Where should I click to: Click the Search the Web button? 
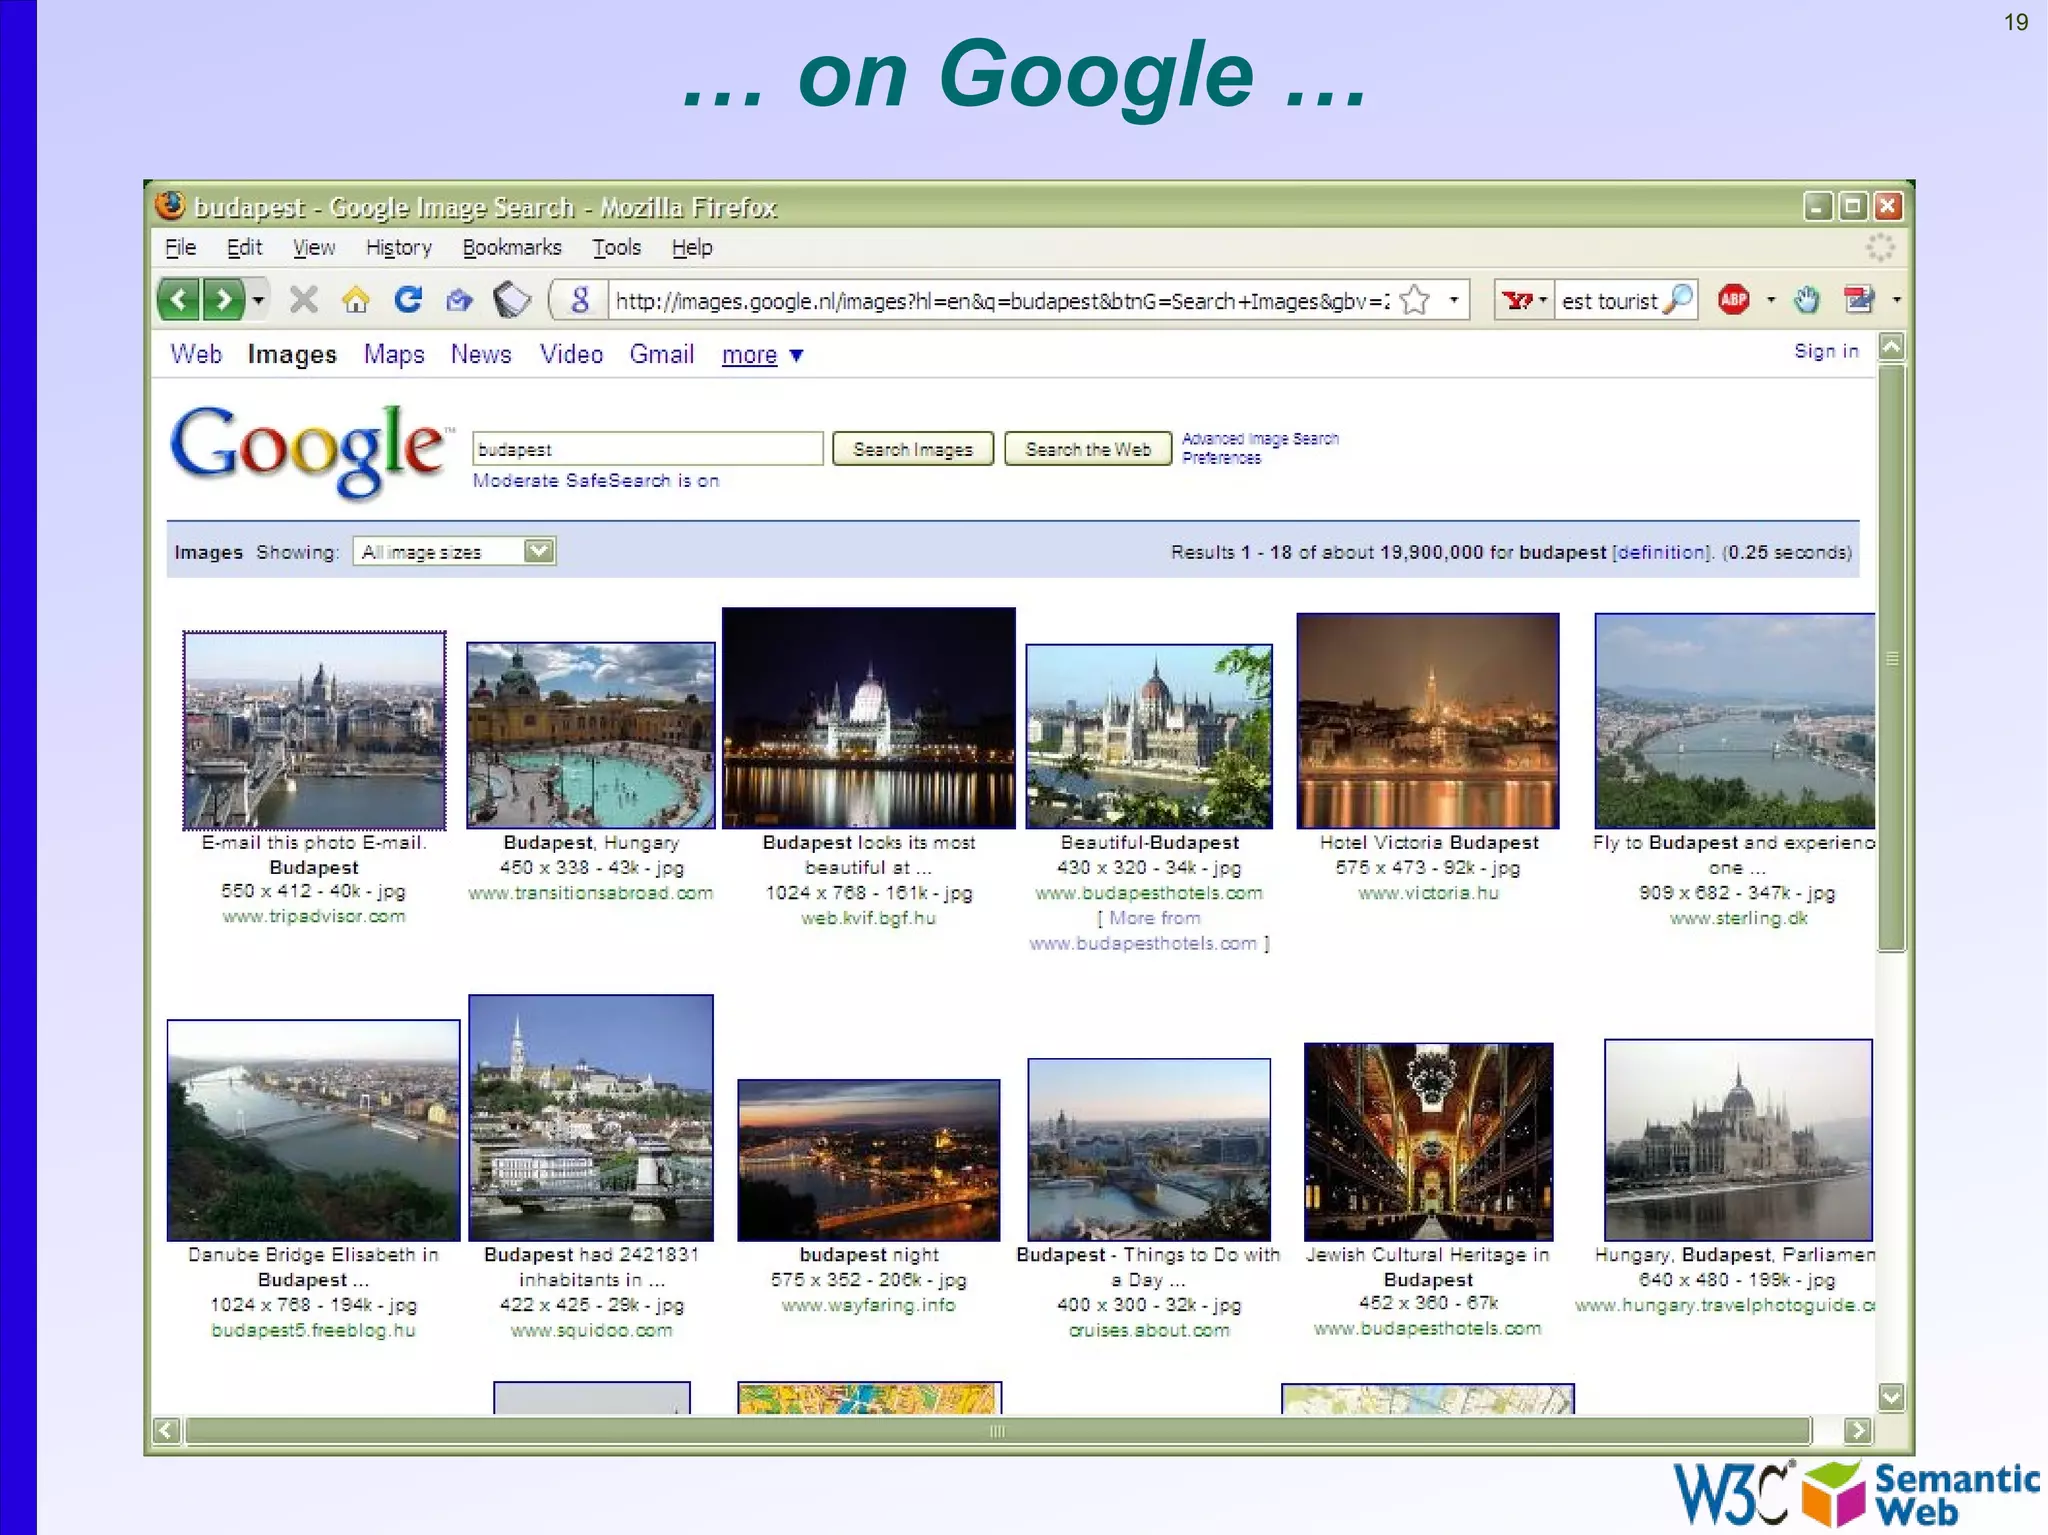coord(1088,449)
